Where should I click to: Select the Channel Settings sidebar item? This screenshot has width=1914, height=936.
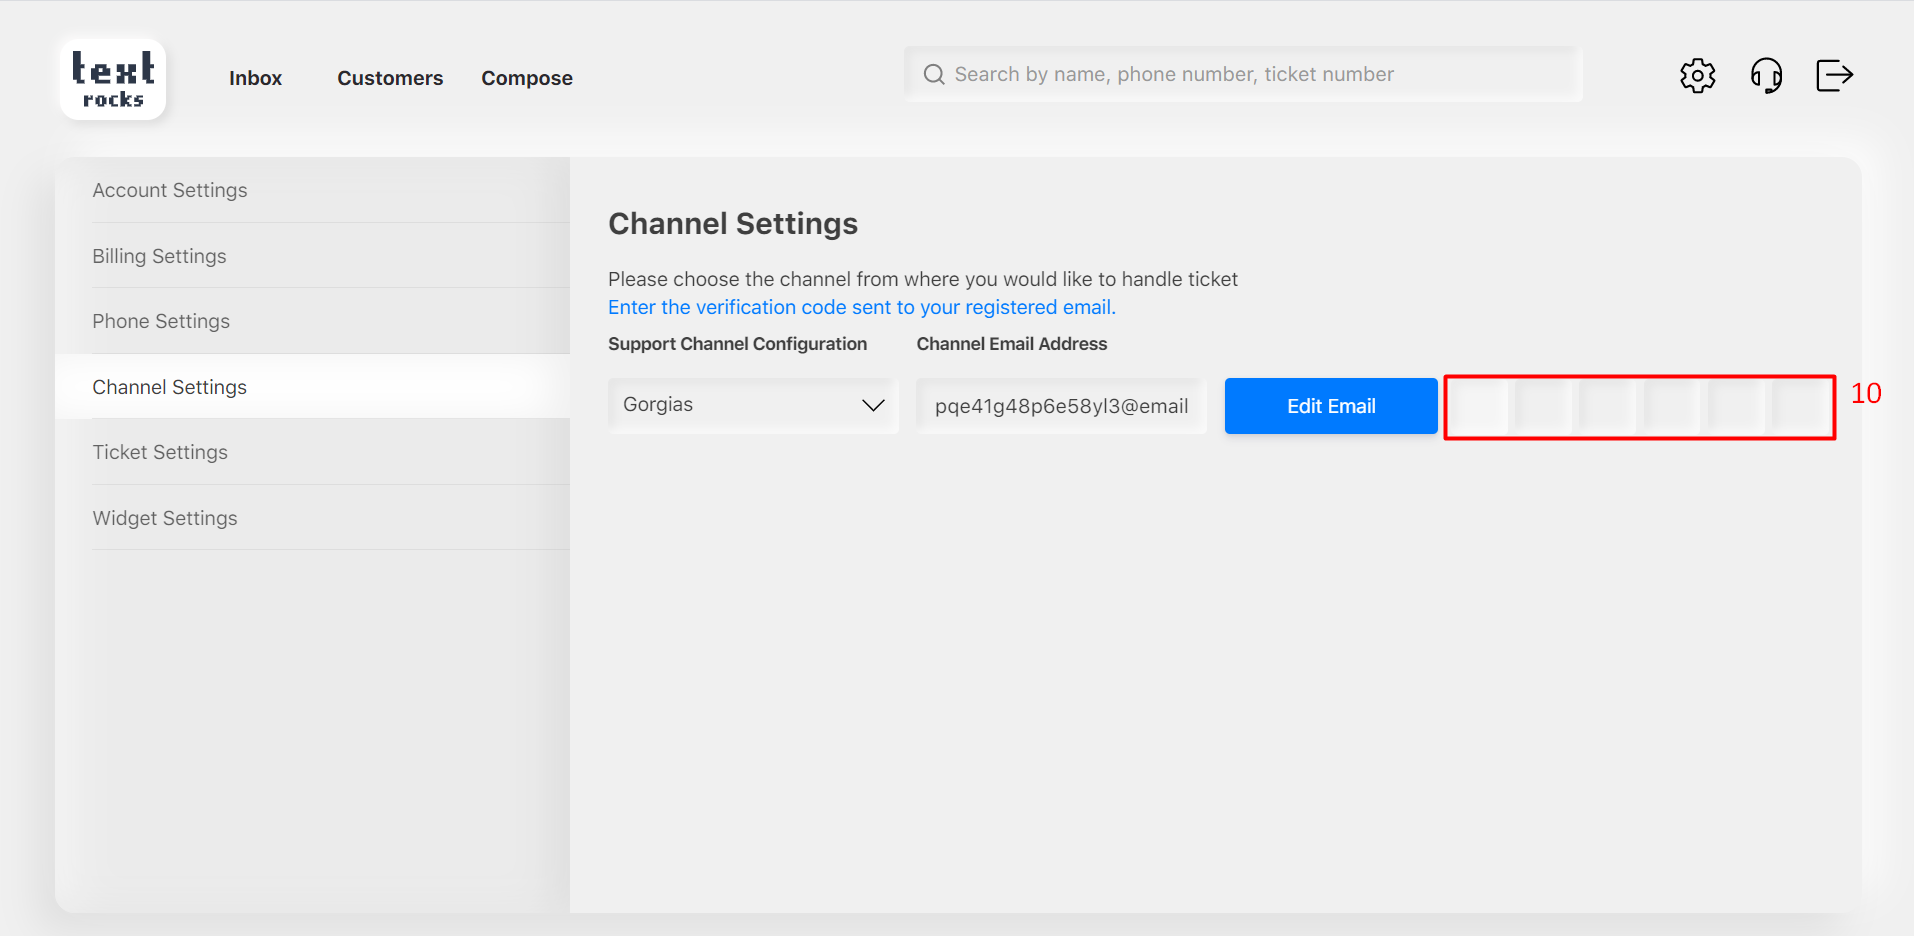point(170,387)
